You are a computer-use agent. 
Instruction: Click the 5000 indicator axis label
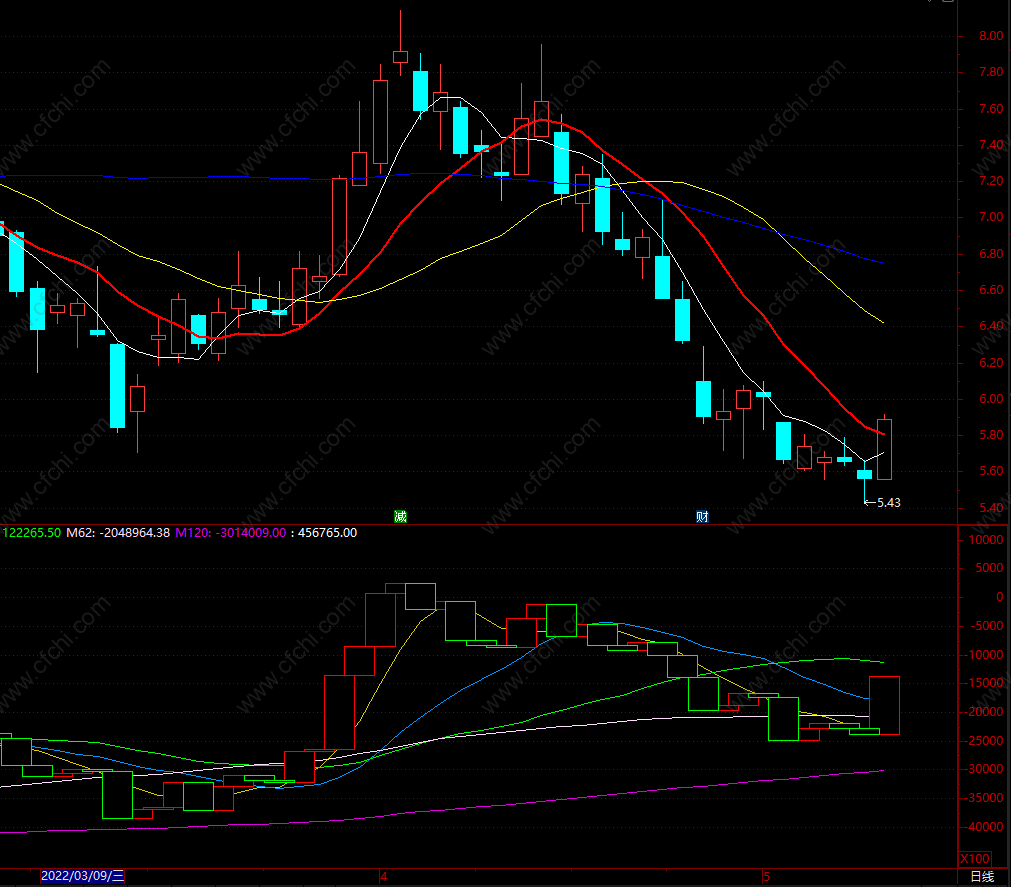coord(989,568)
